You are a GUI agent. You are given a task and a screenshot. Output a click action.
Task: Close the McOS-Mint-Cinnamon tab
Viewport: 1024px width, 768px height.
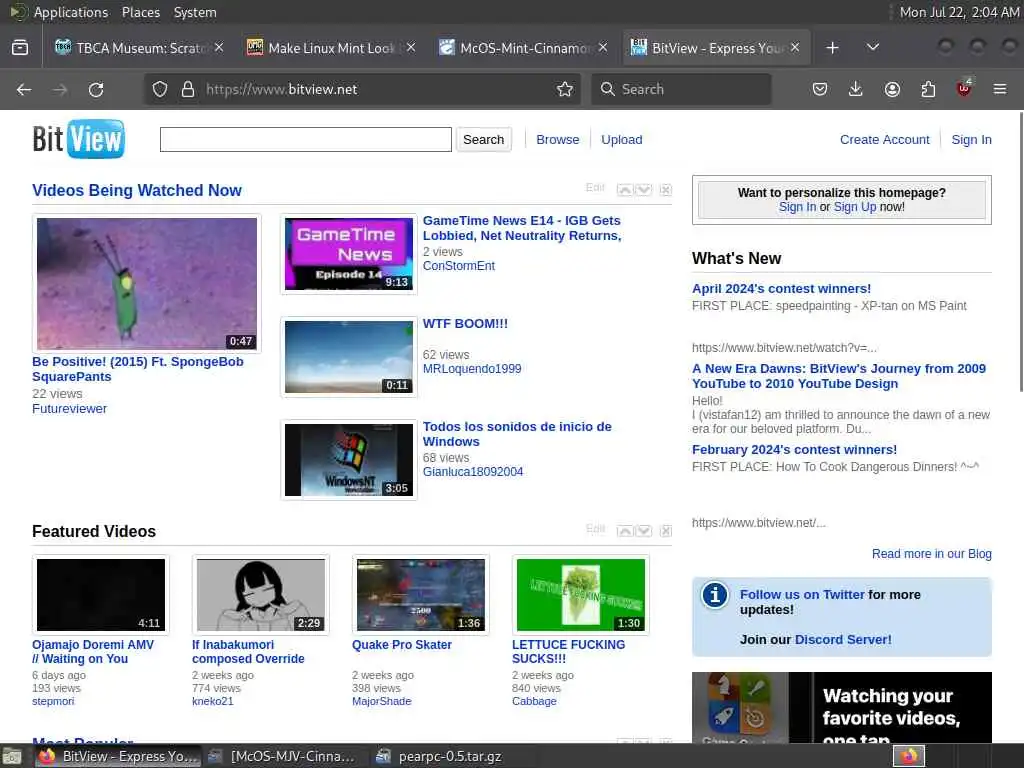click(603, 48)
